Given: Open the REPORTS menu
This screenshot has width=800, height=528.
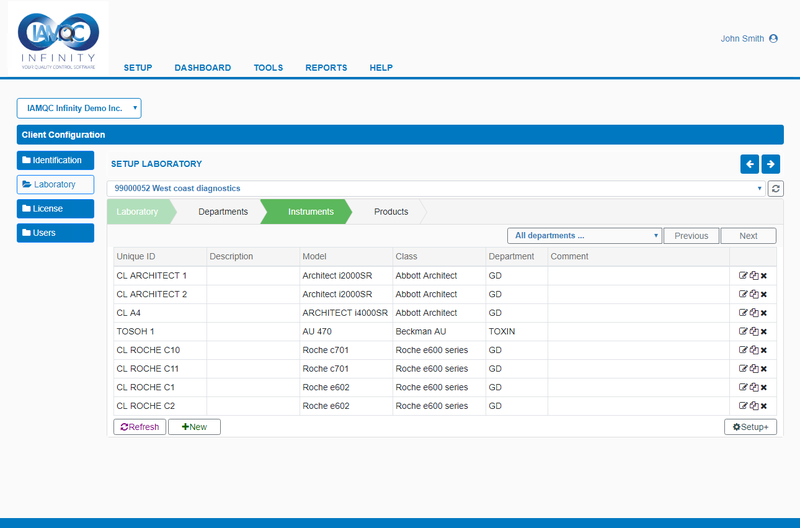Looking at the screenshot, I should click(326, 68).
